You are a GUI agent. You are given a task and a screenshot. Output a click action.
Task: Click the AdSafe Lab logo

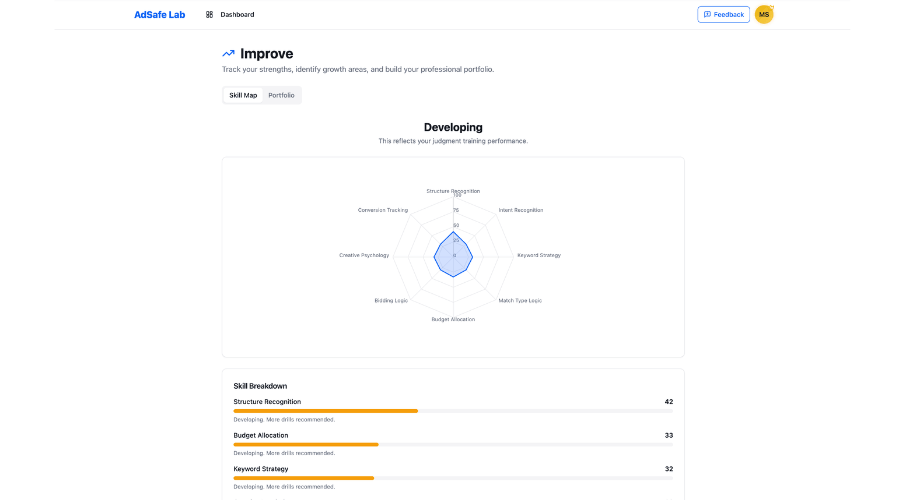coord(160,15)
